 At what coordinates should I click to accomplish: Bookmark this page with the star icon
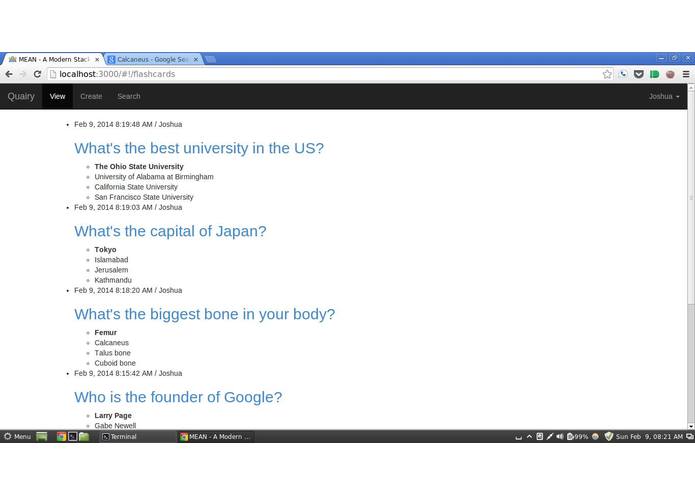pyautogui.click(x=607, y=74)
